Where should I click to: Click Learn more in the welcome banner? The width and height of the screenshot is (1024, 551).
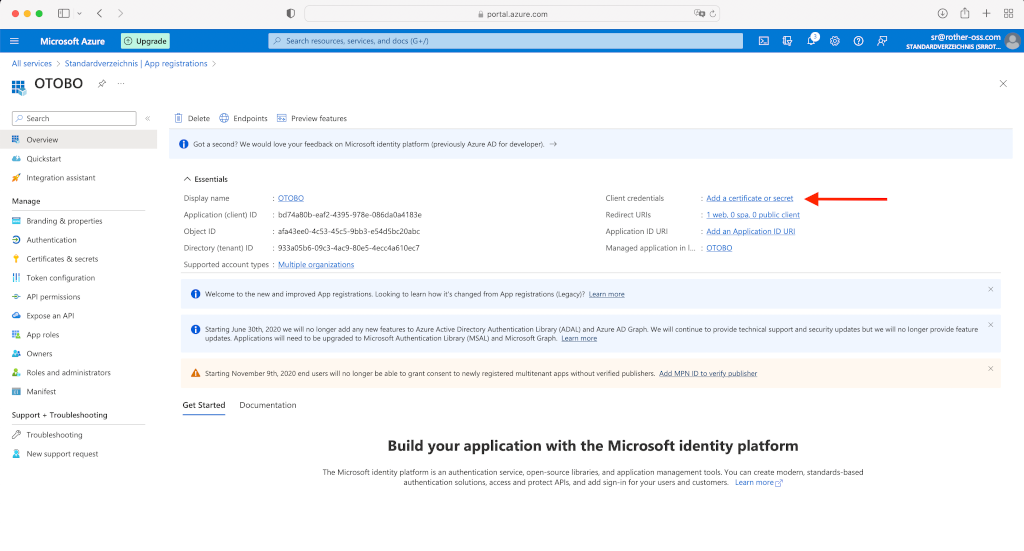coord(606,294)
